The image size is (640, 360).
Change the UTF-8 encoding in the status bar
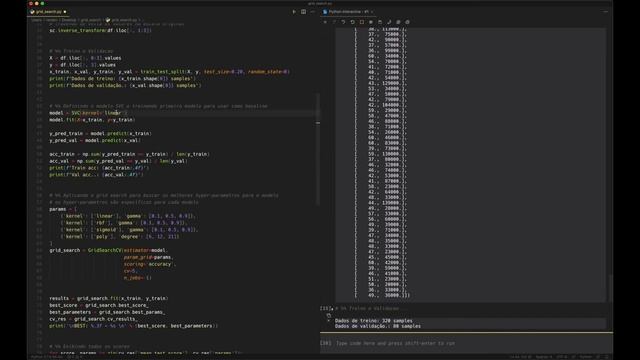click(562, 357)
